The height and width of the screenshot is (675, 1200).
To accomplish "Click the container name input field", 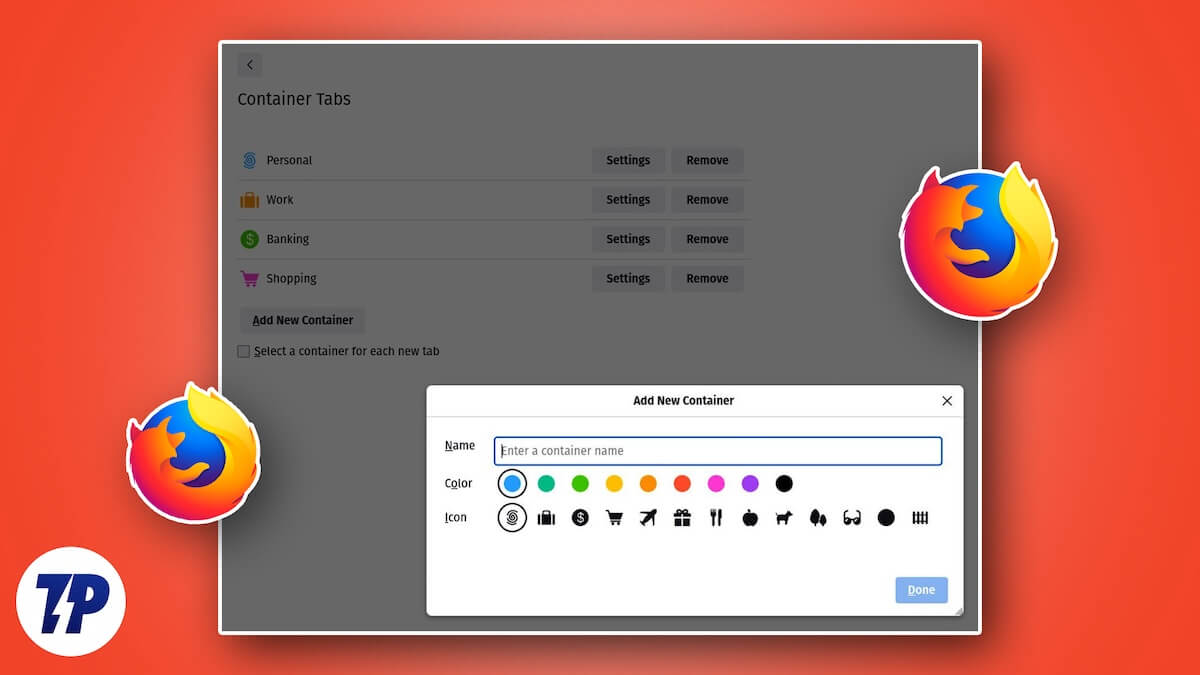I will pos(717,451).
